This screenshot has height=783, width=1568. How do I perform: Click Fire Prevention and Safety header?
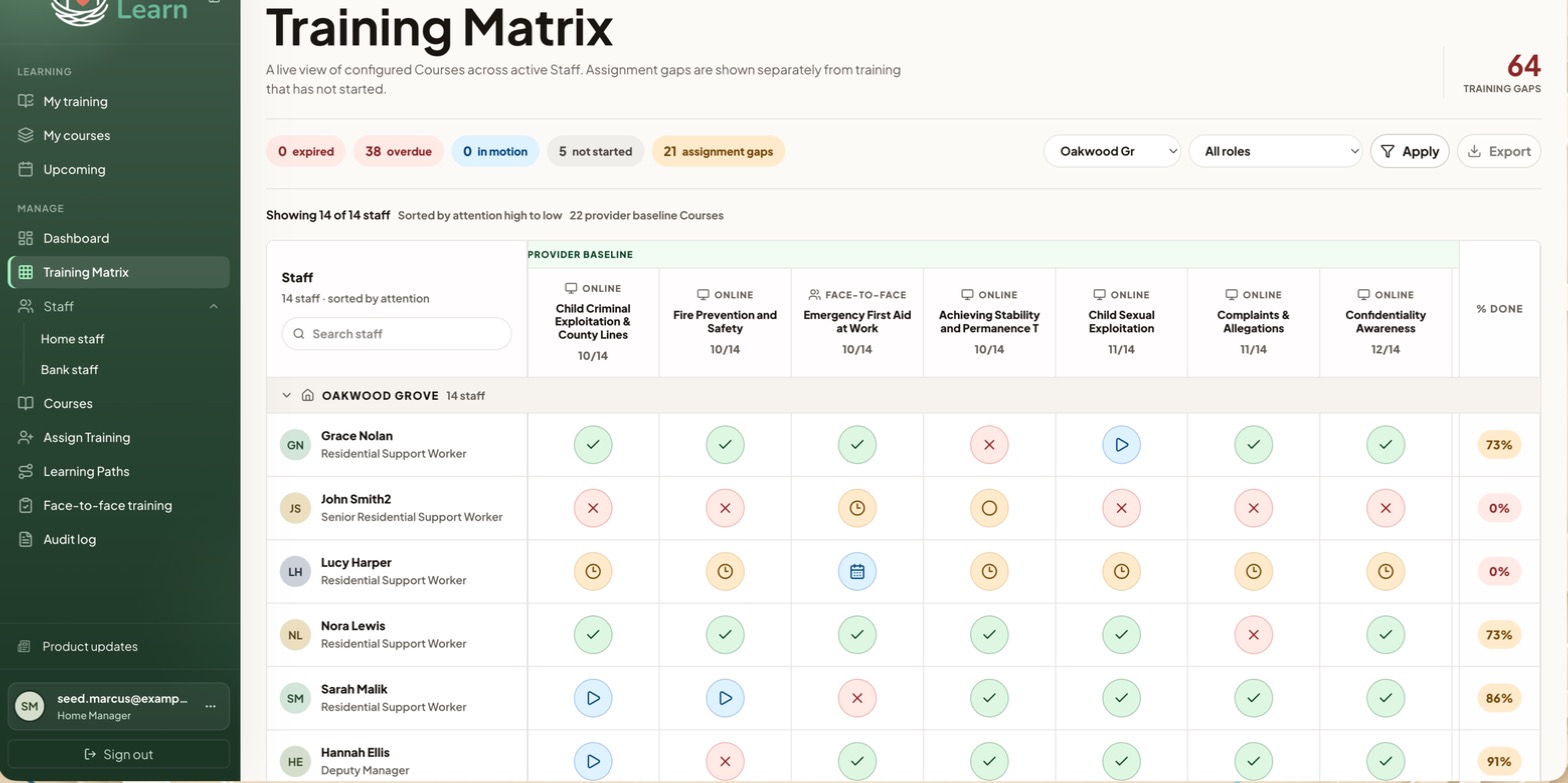(725, 321)
